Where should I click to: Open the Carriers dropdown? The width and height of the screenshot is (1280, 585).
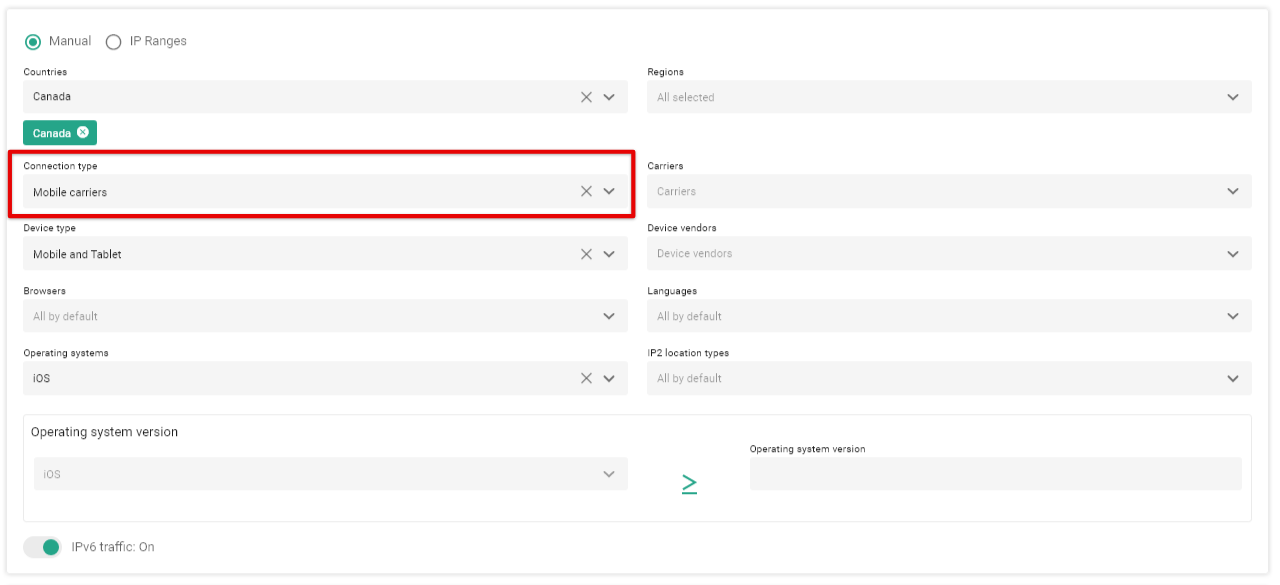tap(948, 191)
